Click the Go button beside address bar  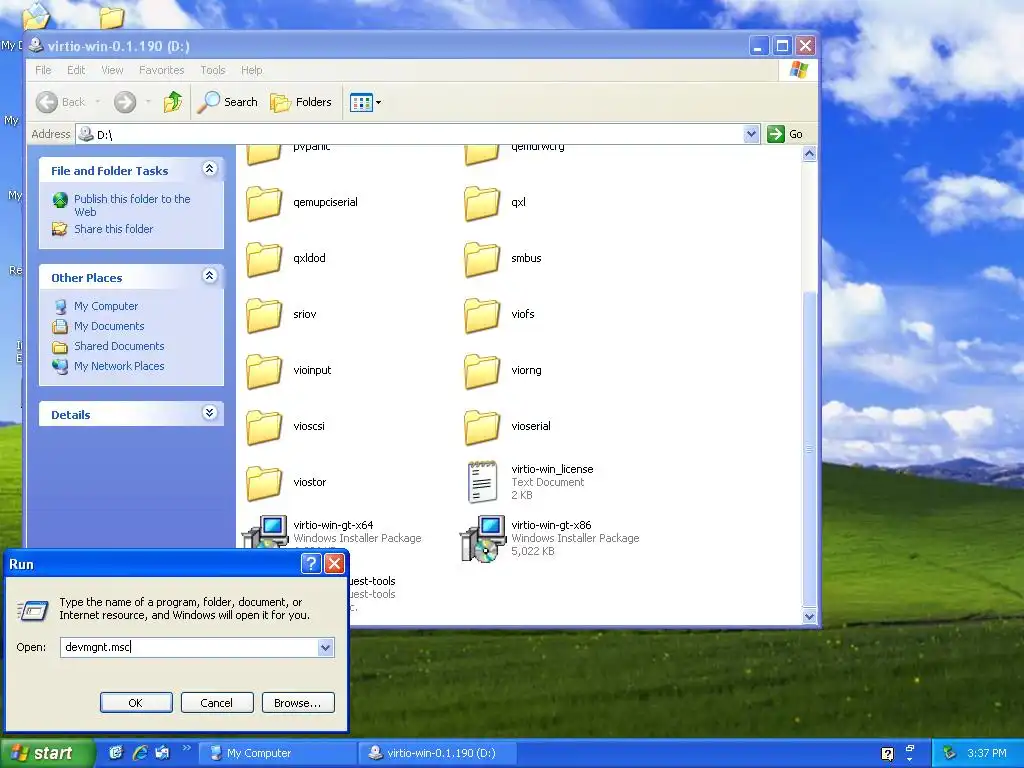(786, 134)
